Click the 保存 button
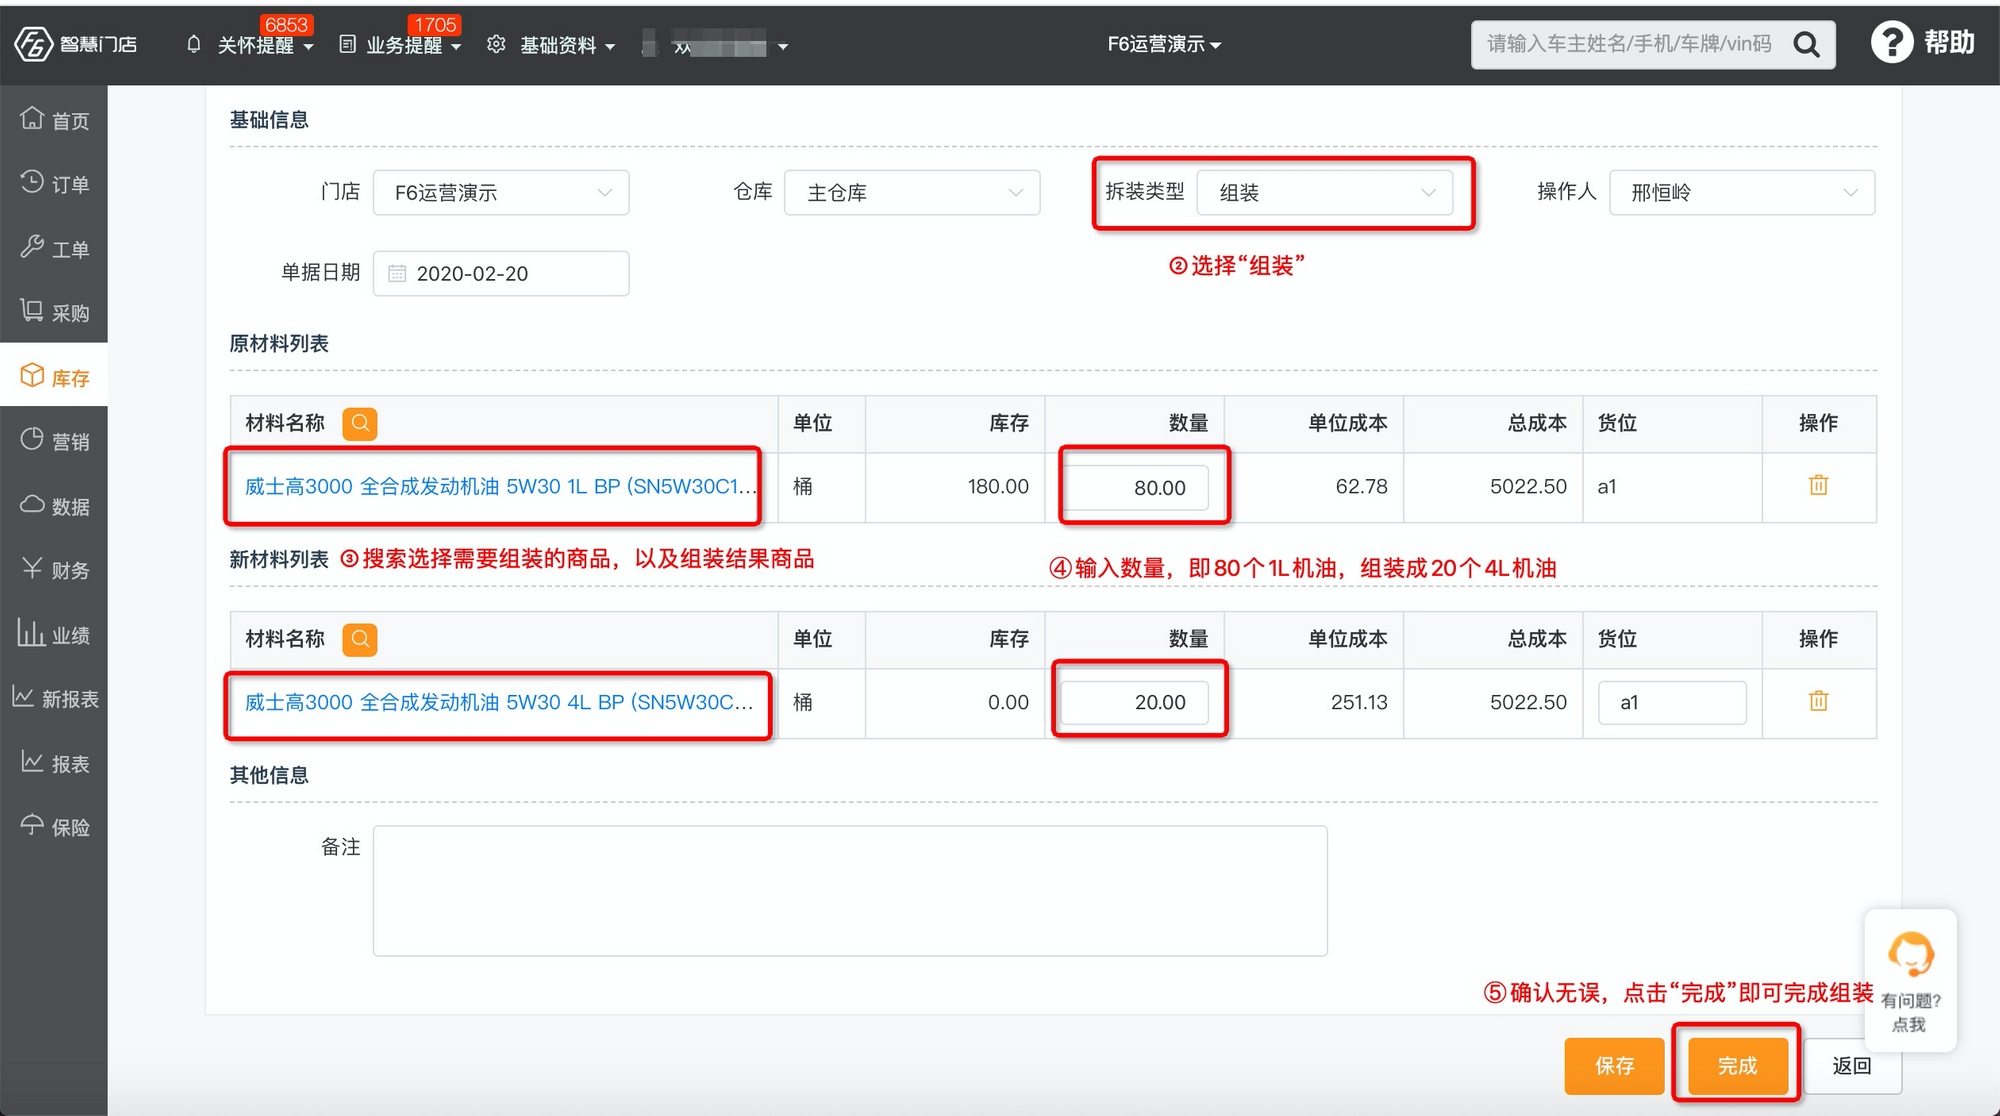This screenshot has height=1116, width=2000. [1614, 1066]
